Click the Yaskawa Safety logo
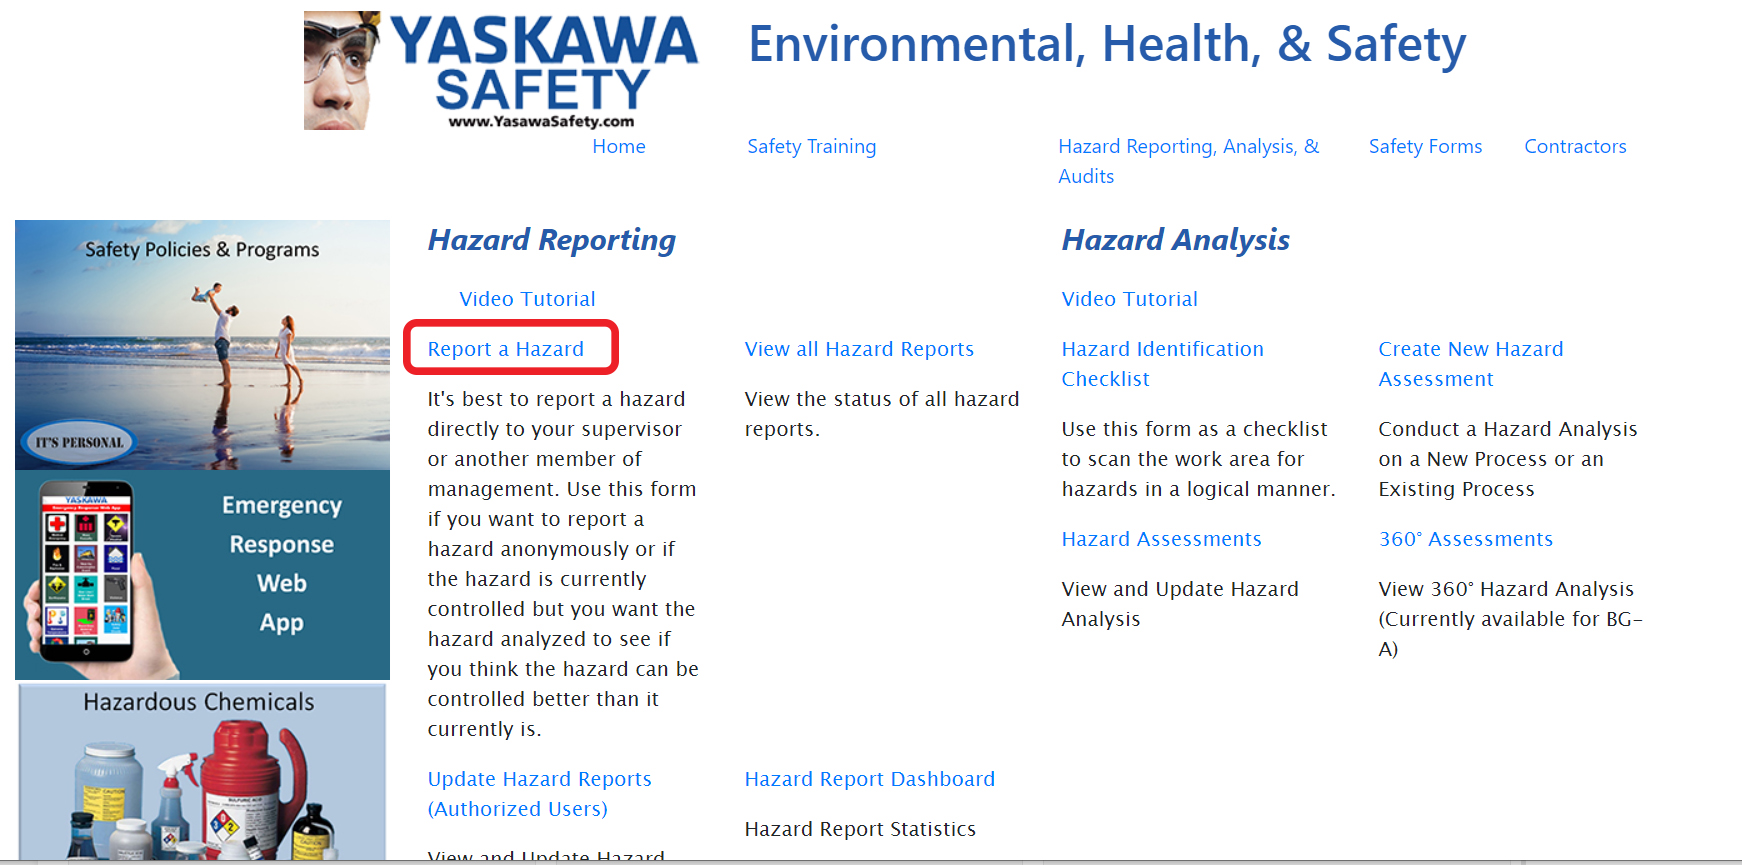 click(x=501, y=71)
